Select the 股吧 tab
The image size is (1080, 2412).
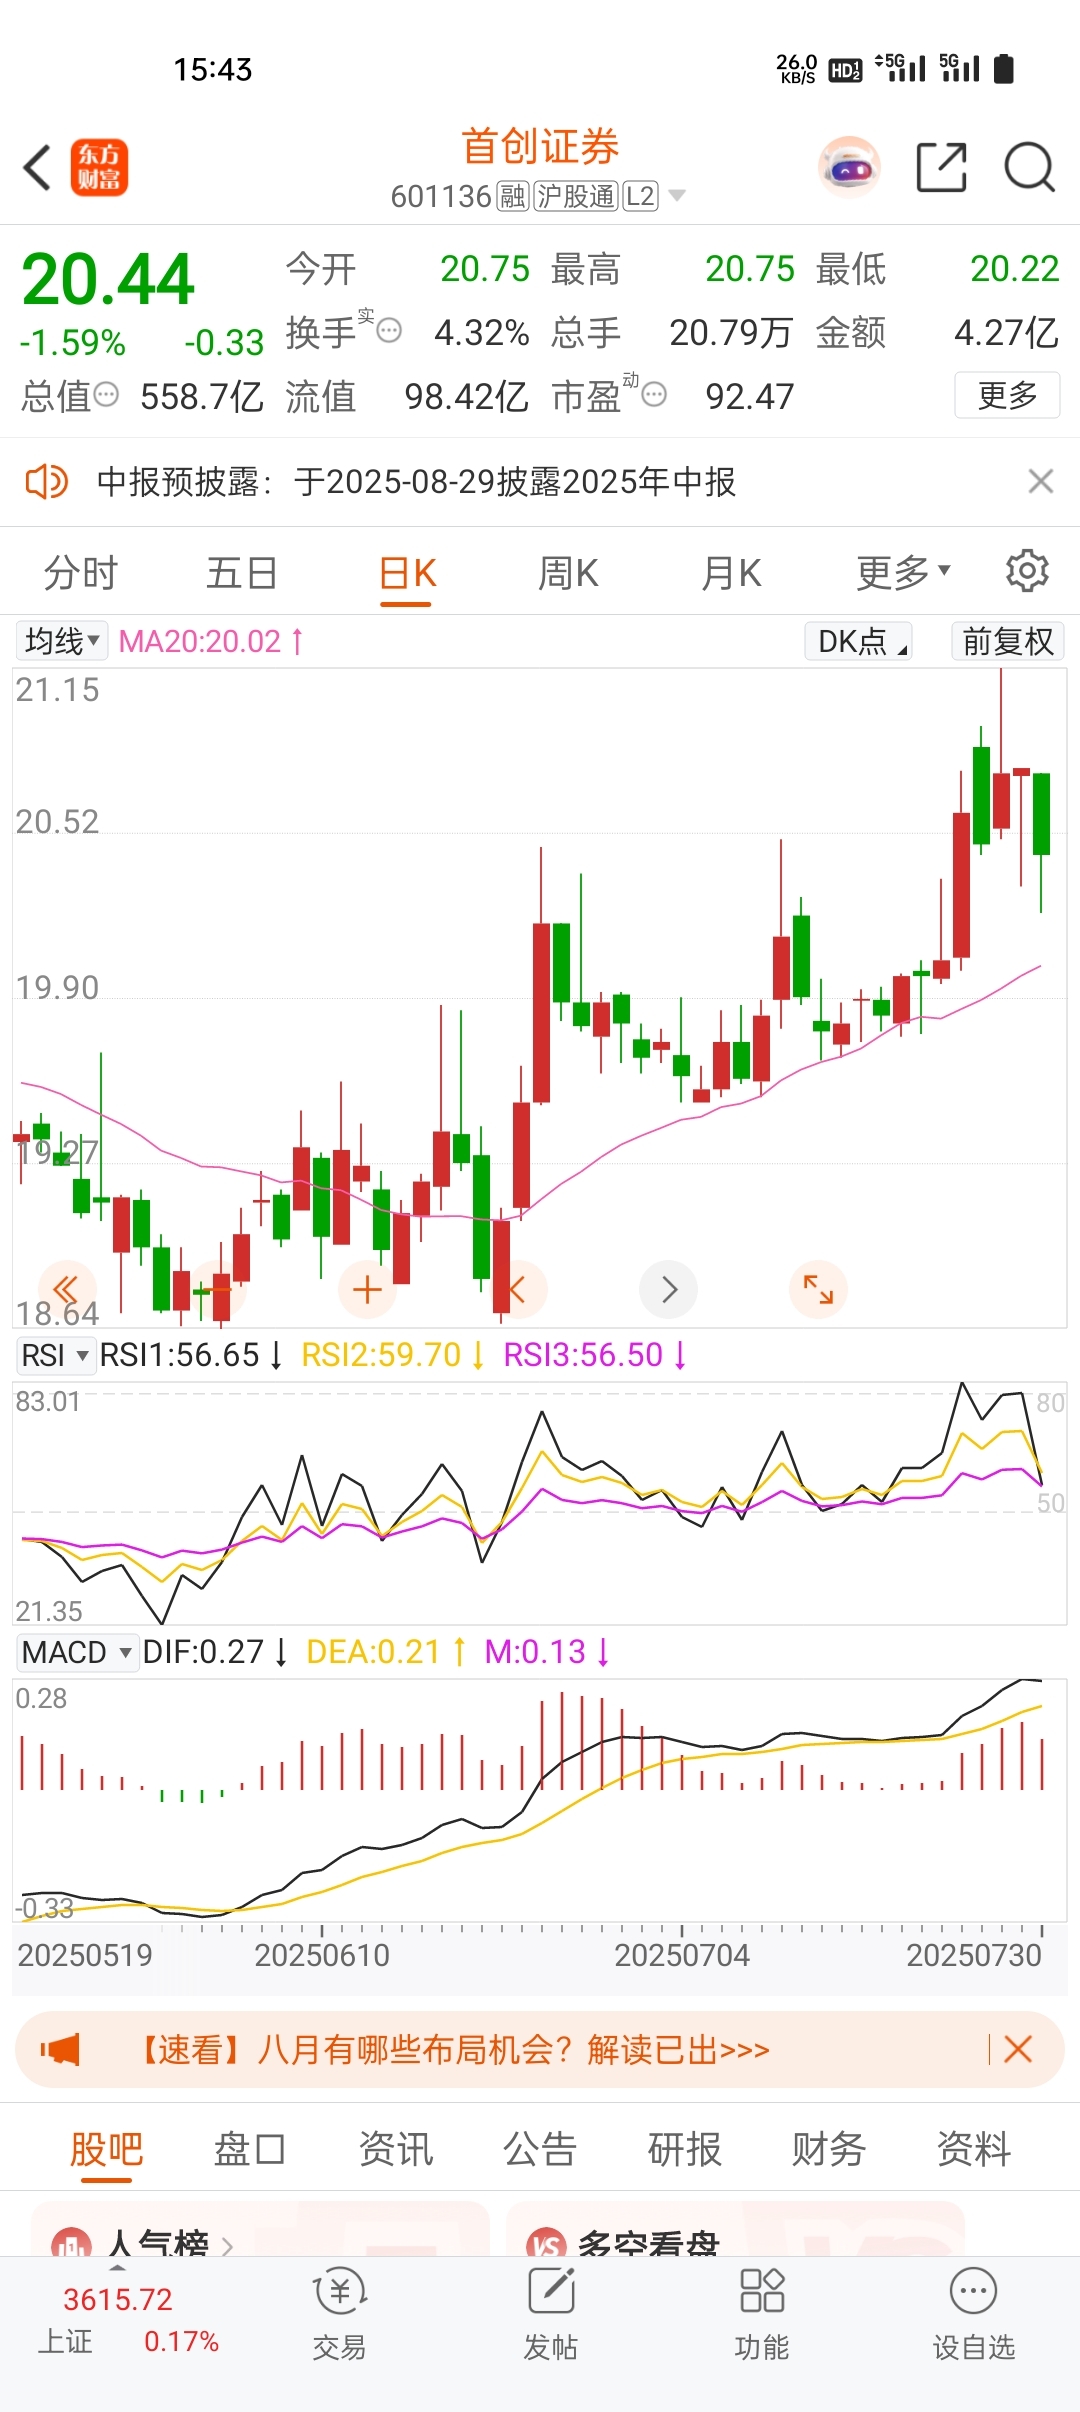tap(106, 2148)
